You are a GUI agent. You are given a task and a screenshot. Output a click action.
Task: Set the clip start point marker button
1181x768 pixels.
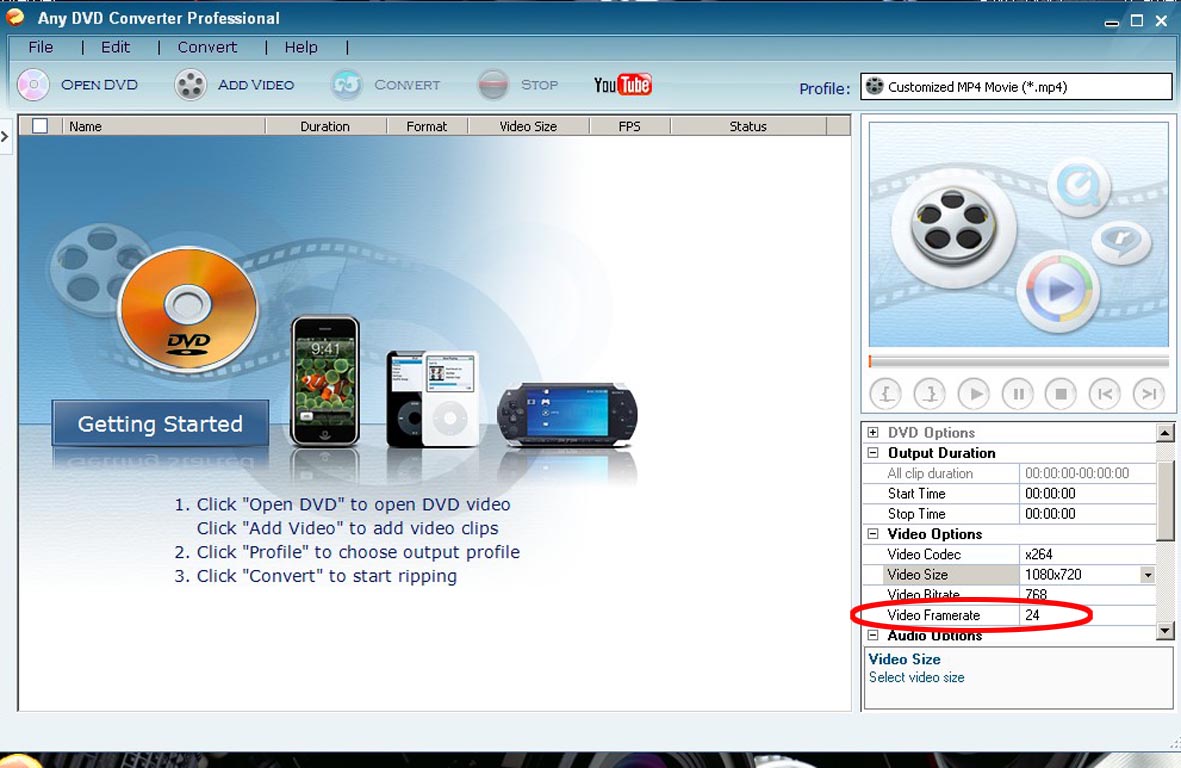click(x=885, y=394)
